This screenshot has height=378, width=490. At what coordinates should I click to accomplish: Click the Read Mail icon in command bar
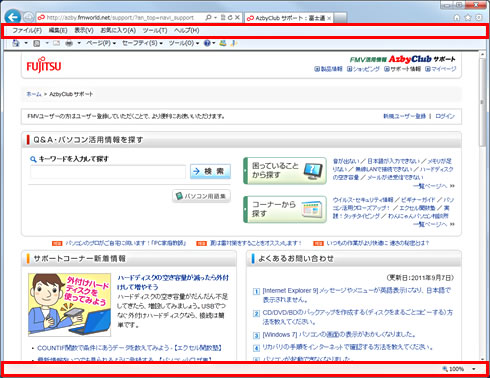coord(56,43)
